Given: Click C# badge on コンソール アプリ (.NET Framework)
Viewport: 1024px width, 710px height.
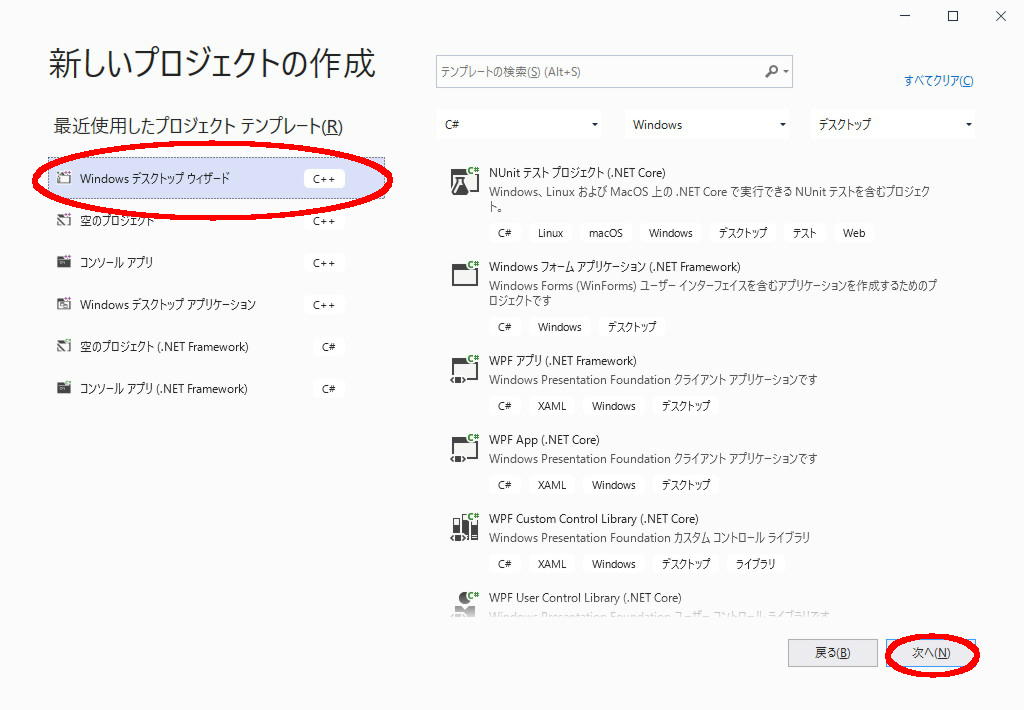Looking at the screenshot, I should pyautogui.click(x=328, y=389).
